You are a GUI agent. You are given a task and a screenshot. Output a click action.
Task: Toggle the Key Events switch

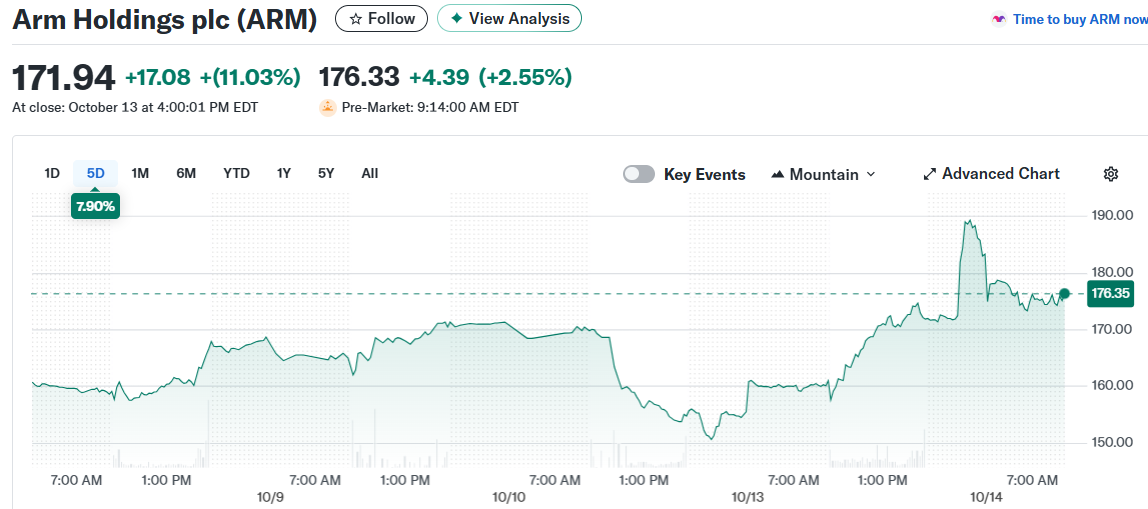(x=639, y=174)
